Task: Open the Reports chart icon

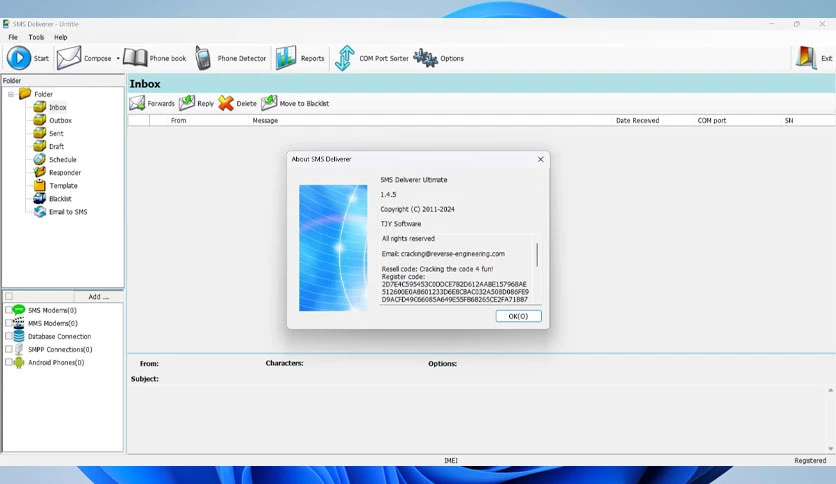Action: pyautogui.click(x=286, y=58)
